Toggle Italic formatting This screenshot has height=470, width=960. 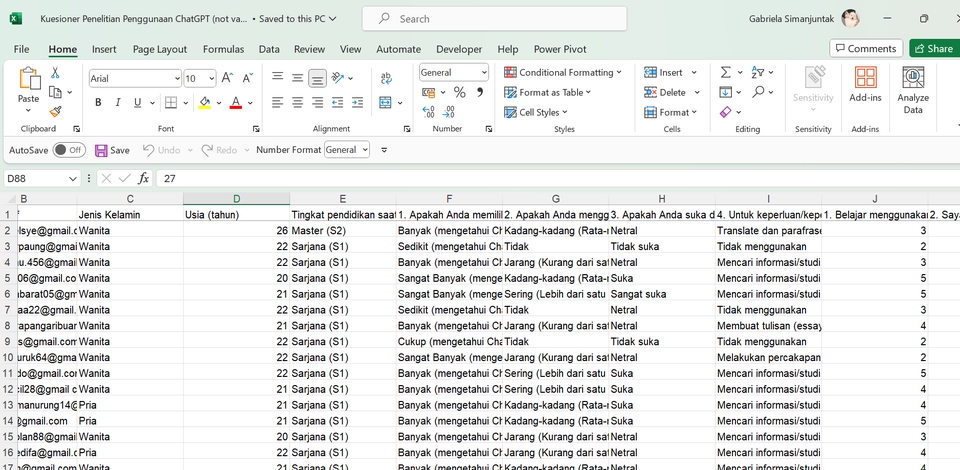coord(118,102)
